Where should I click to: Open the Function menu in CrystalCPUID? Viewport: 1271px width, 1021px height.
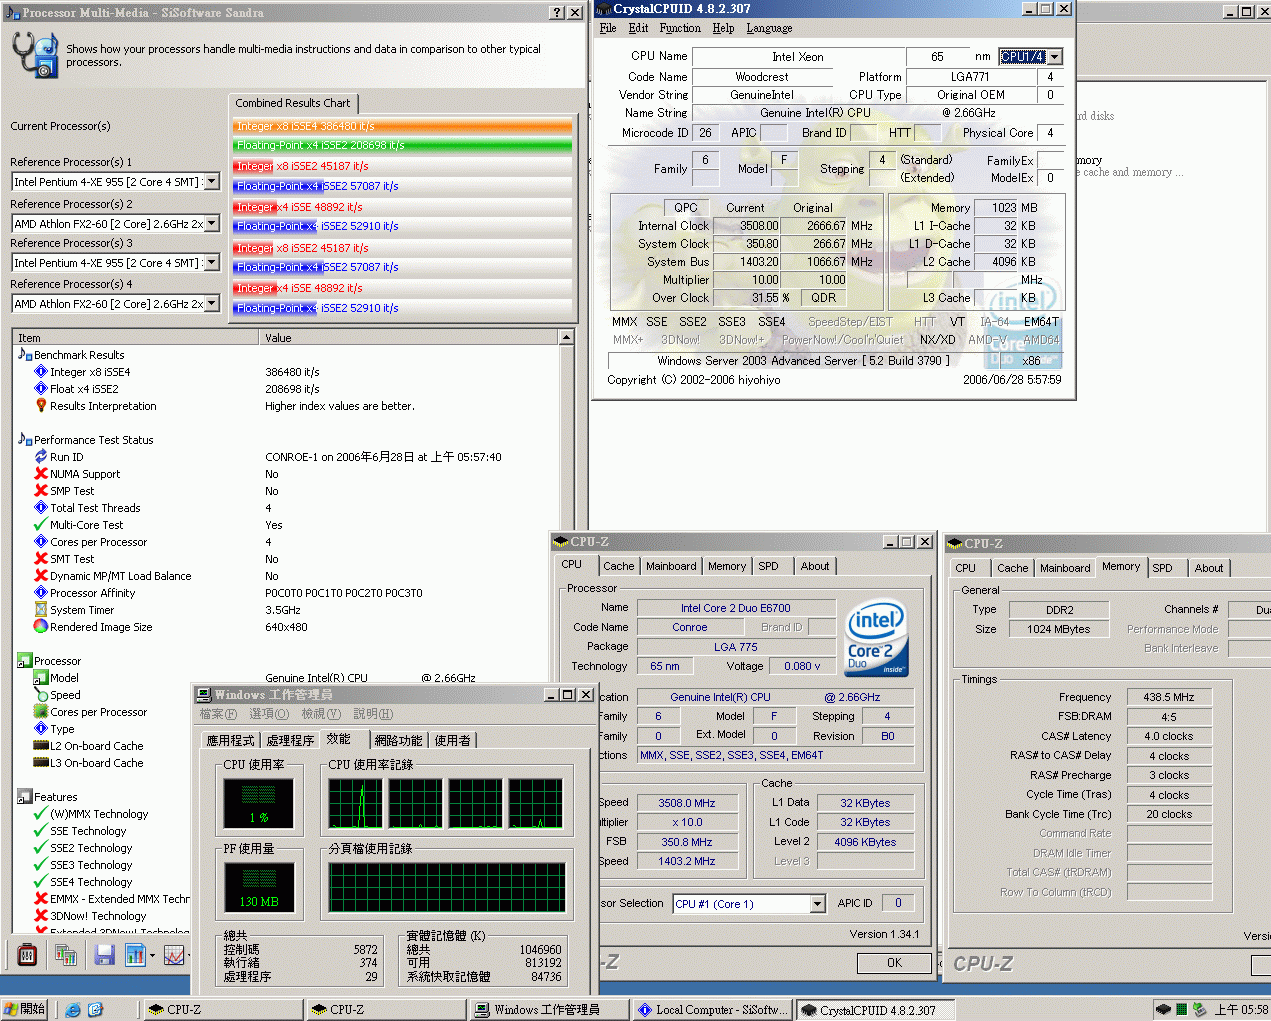(679, 28)
